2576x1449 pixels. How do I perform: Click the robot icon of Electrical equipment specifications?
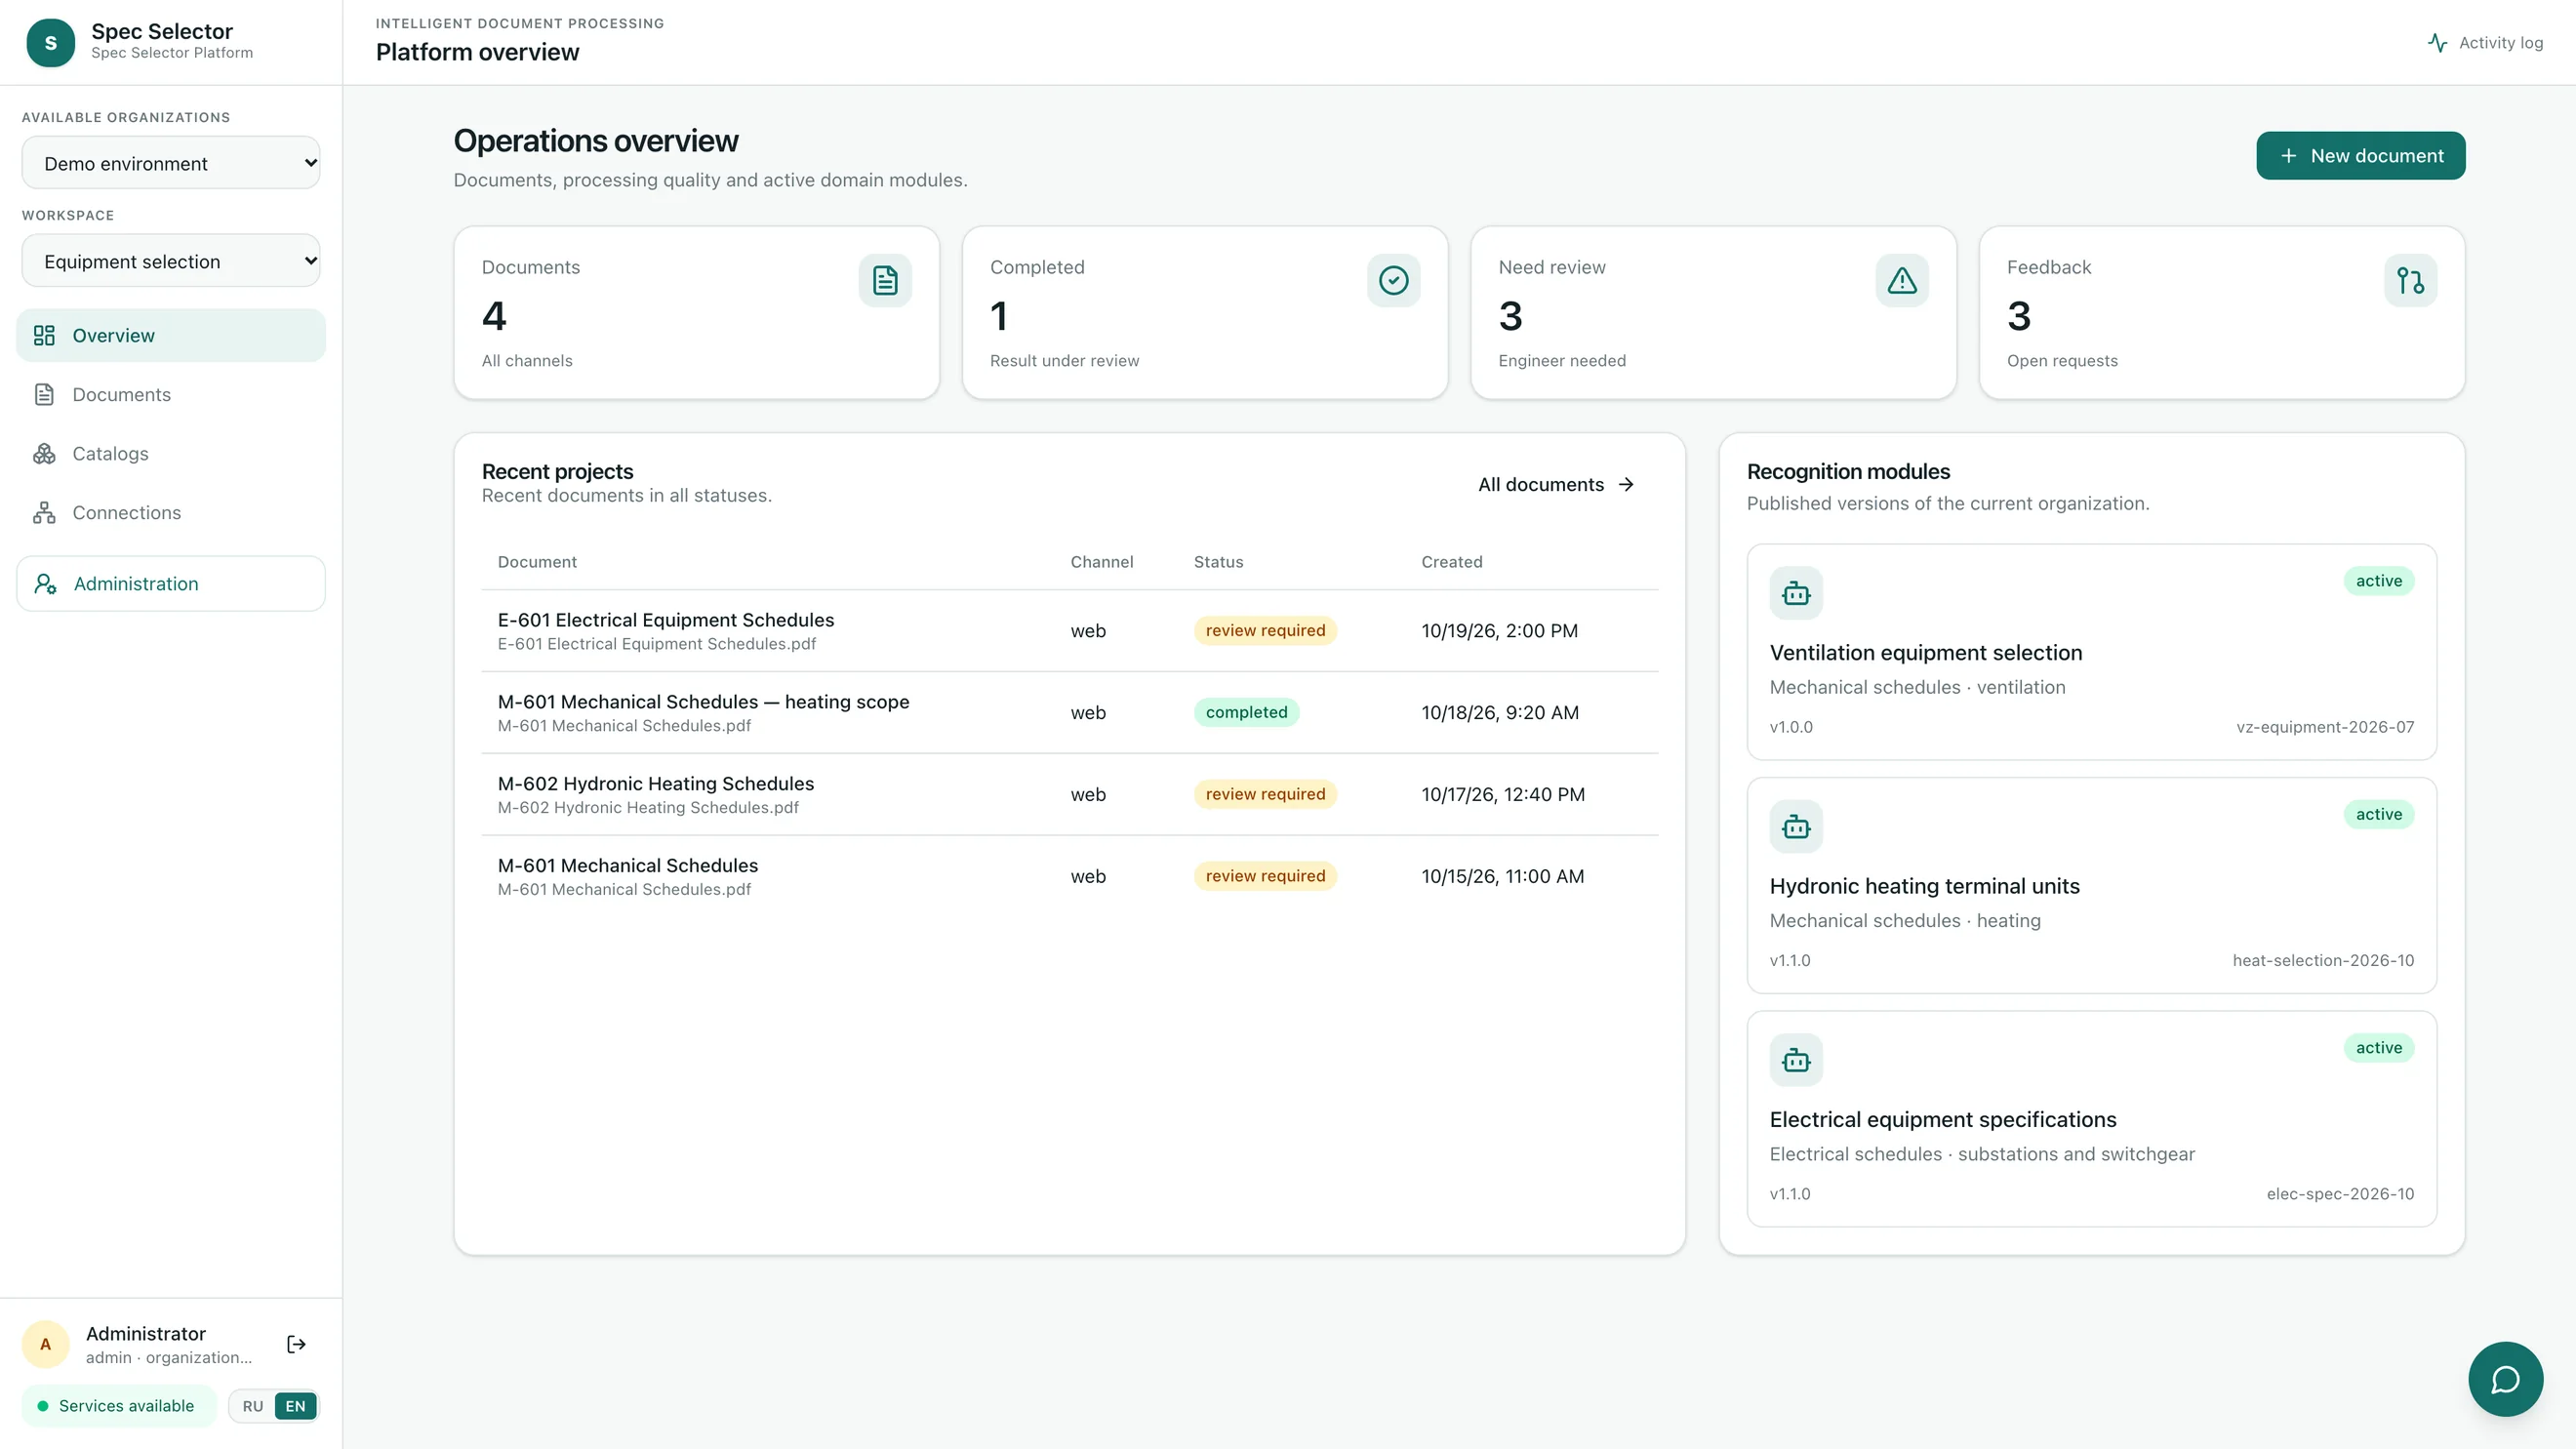pyautogui.click(x=1796, y=1060)
